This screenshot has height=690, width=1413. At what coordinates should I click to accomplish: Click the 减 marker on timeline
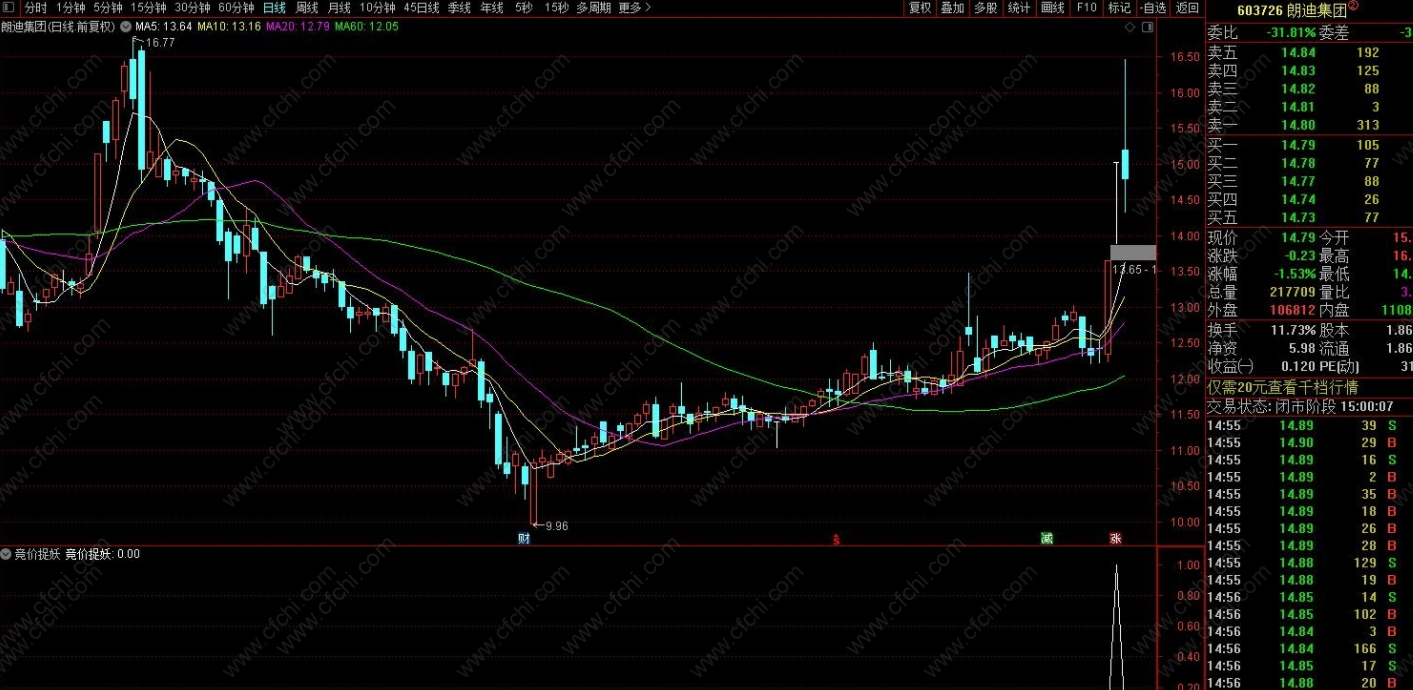[1047, 538]
